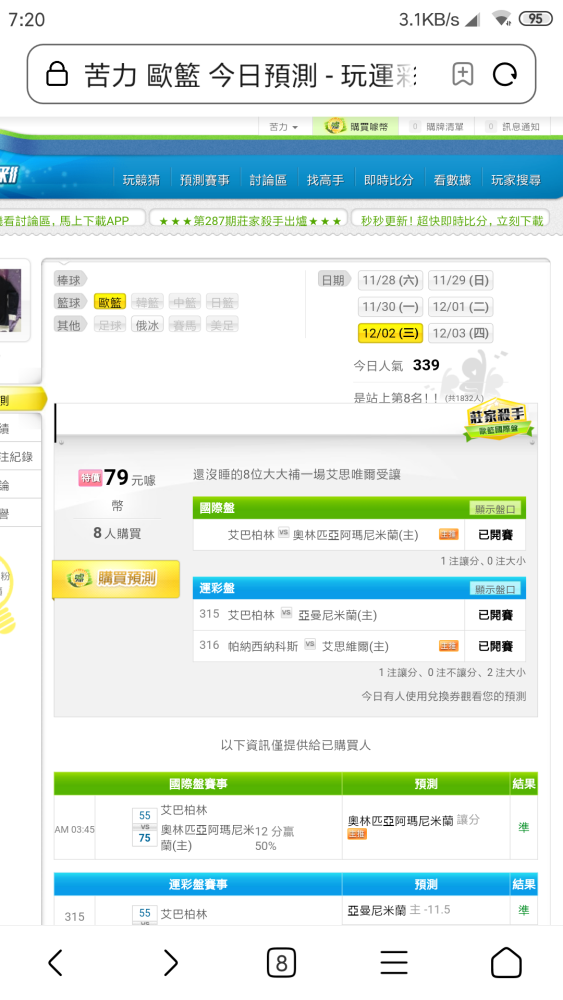563x1000 pixels.
Task: Tap the browser home icon
Action: (x=506, y=962)
